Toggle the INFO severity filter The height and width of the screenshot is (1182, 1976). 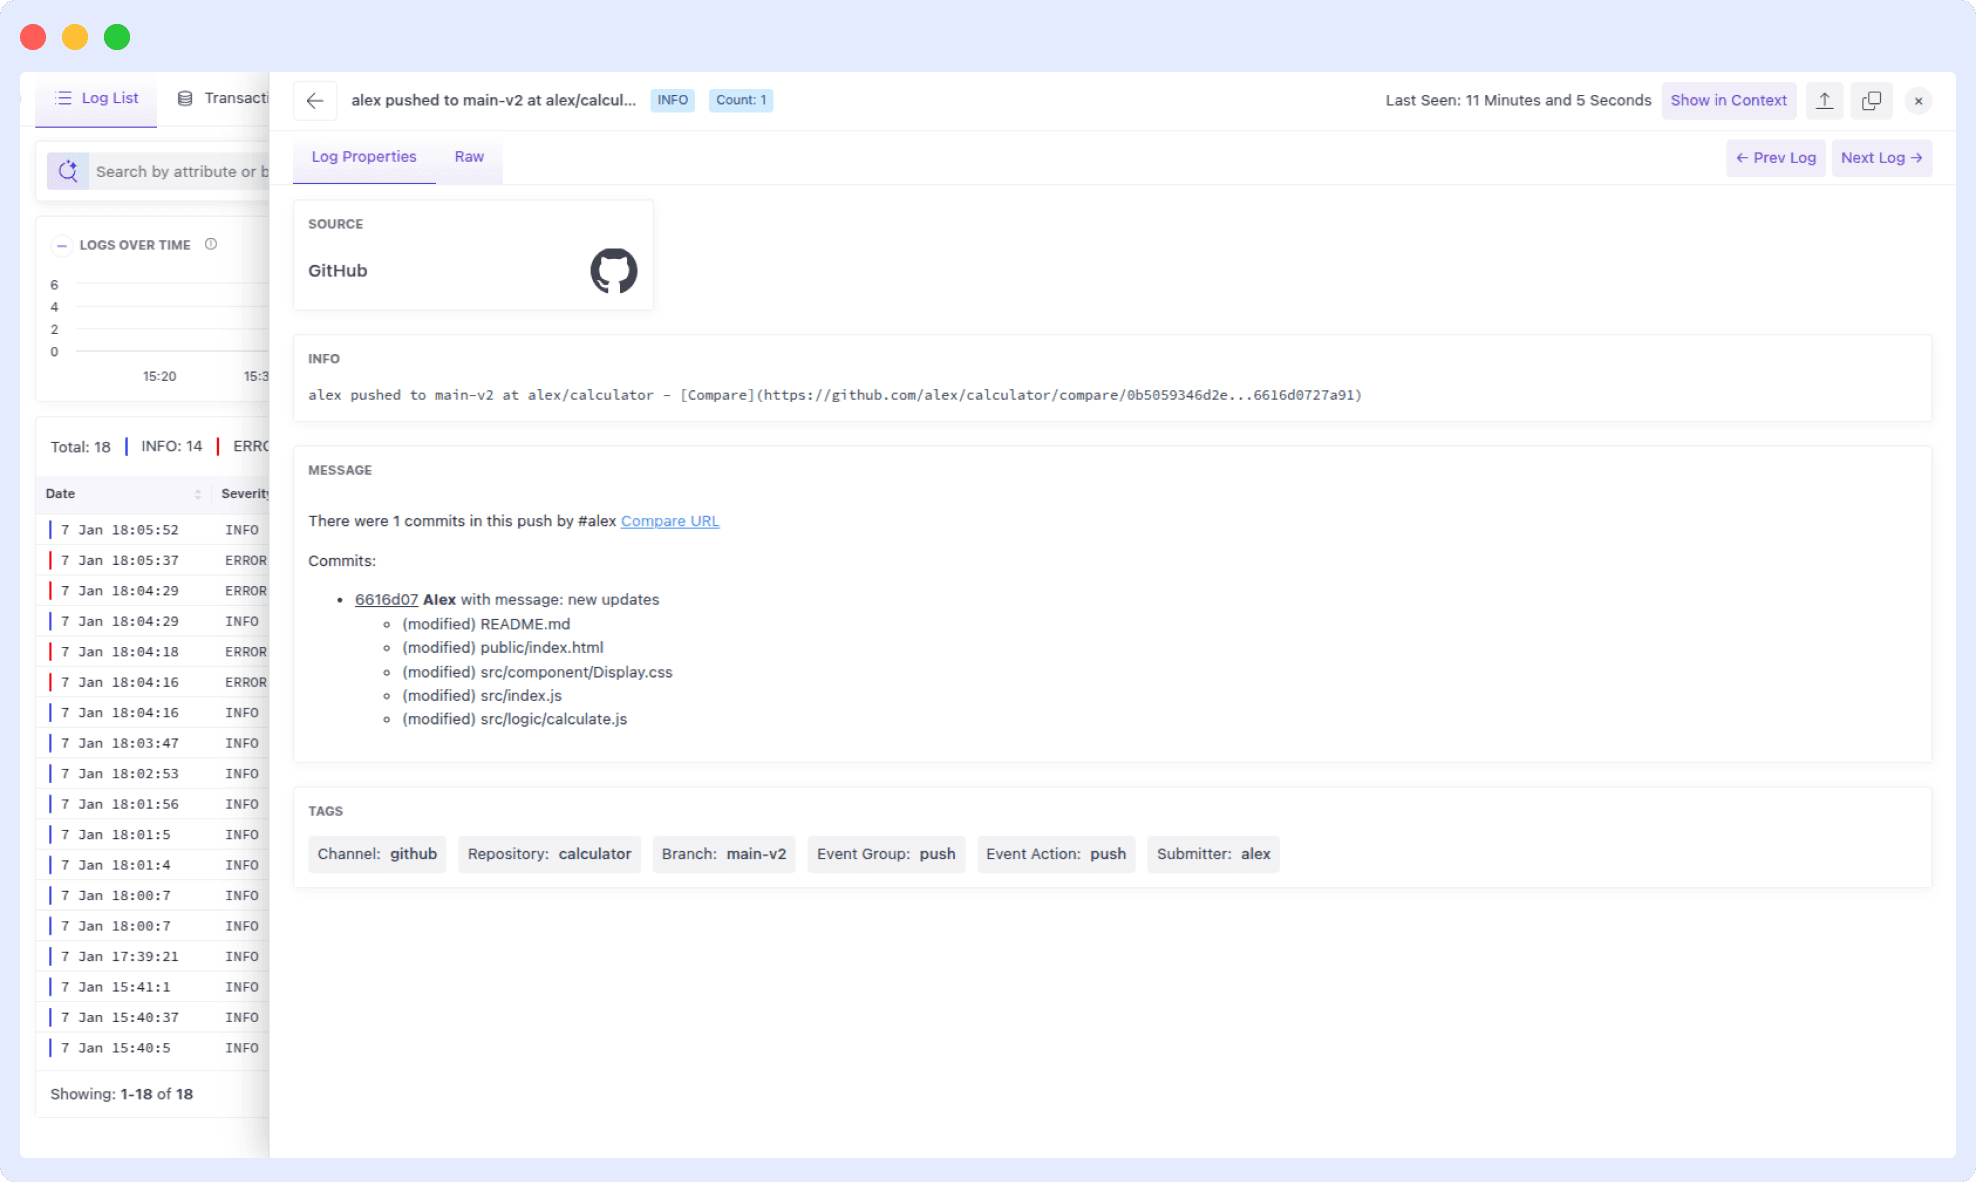[x=171, y=446]
